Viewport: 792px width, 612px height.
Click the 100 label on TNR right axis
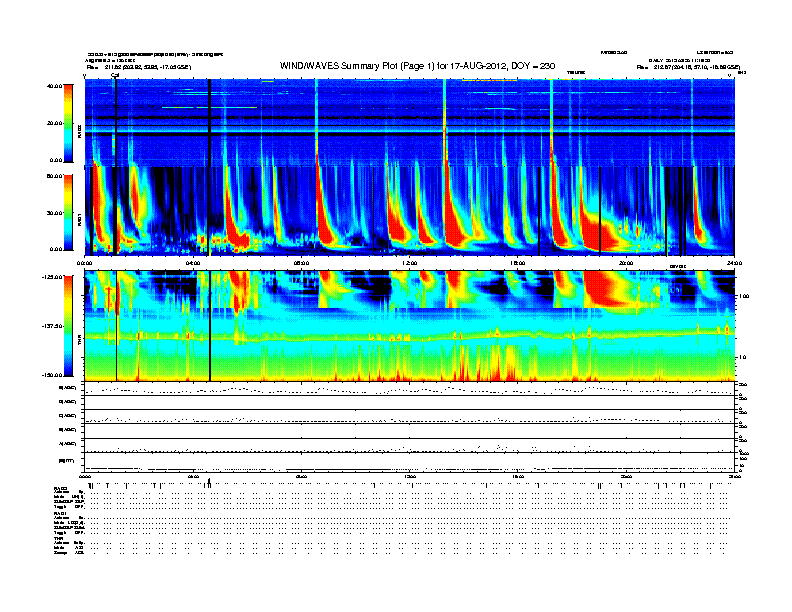click(744, 296)
